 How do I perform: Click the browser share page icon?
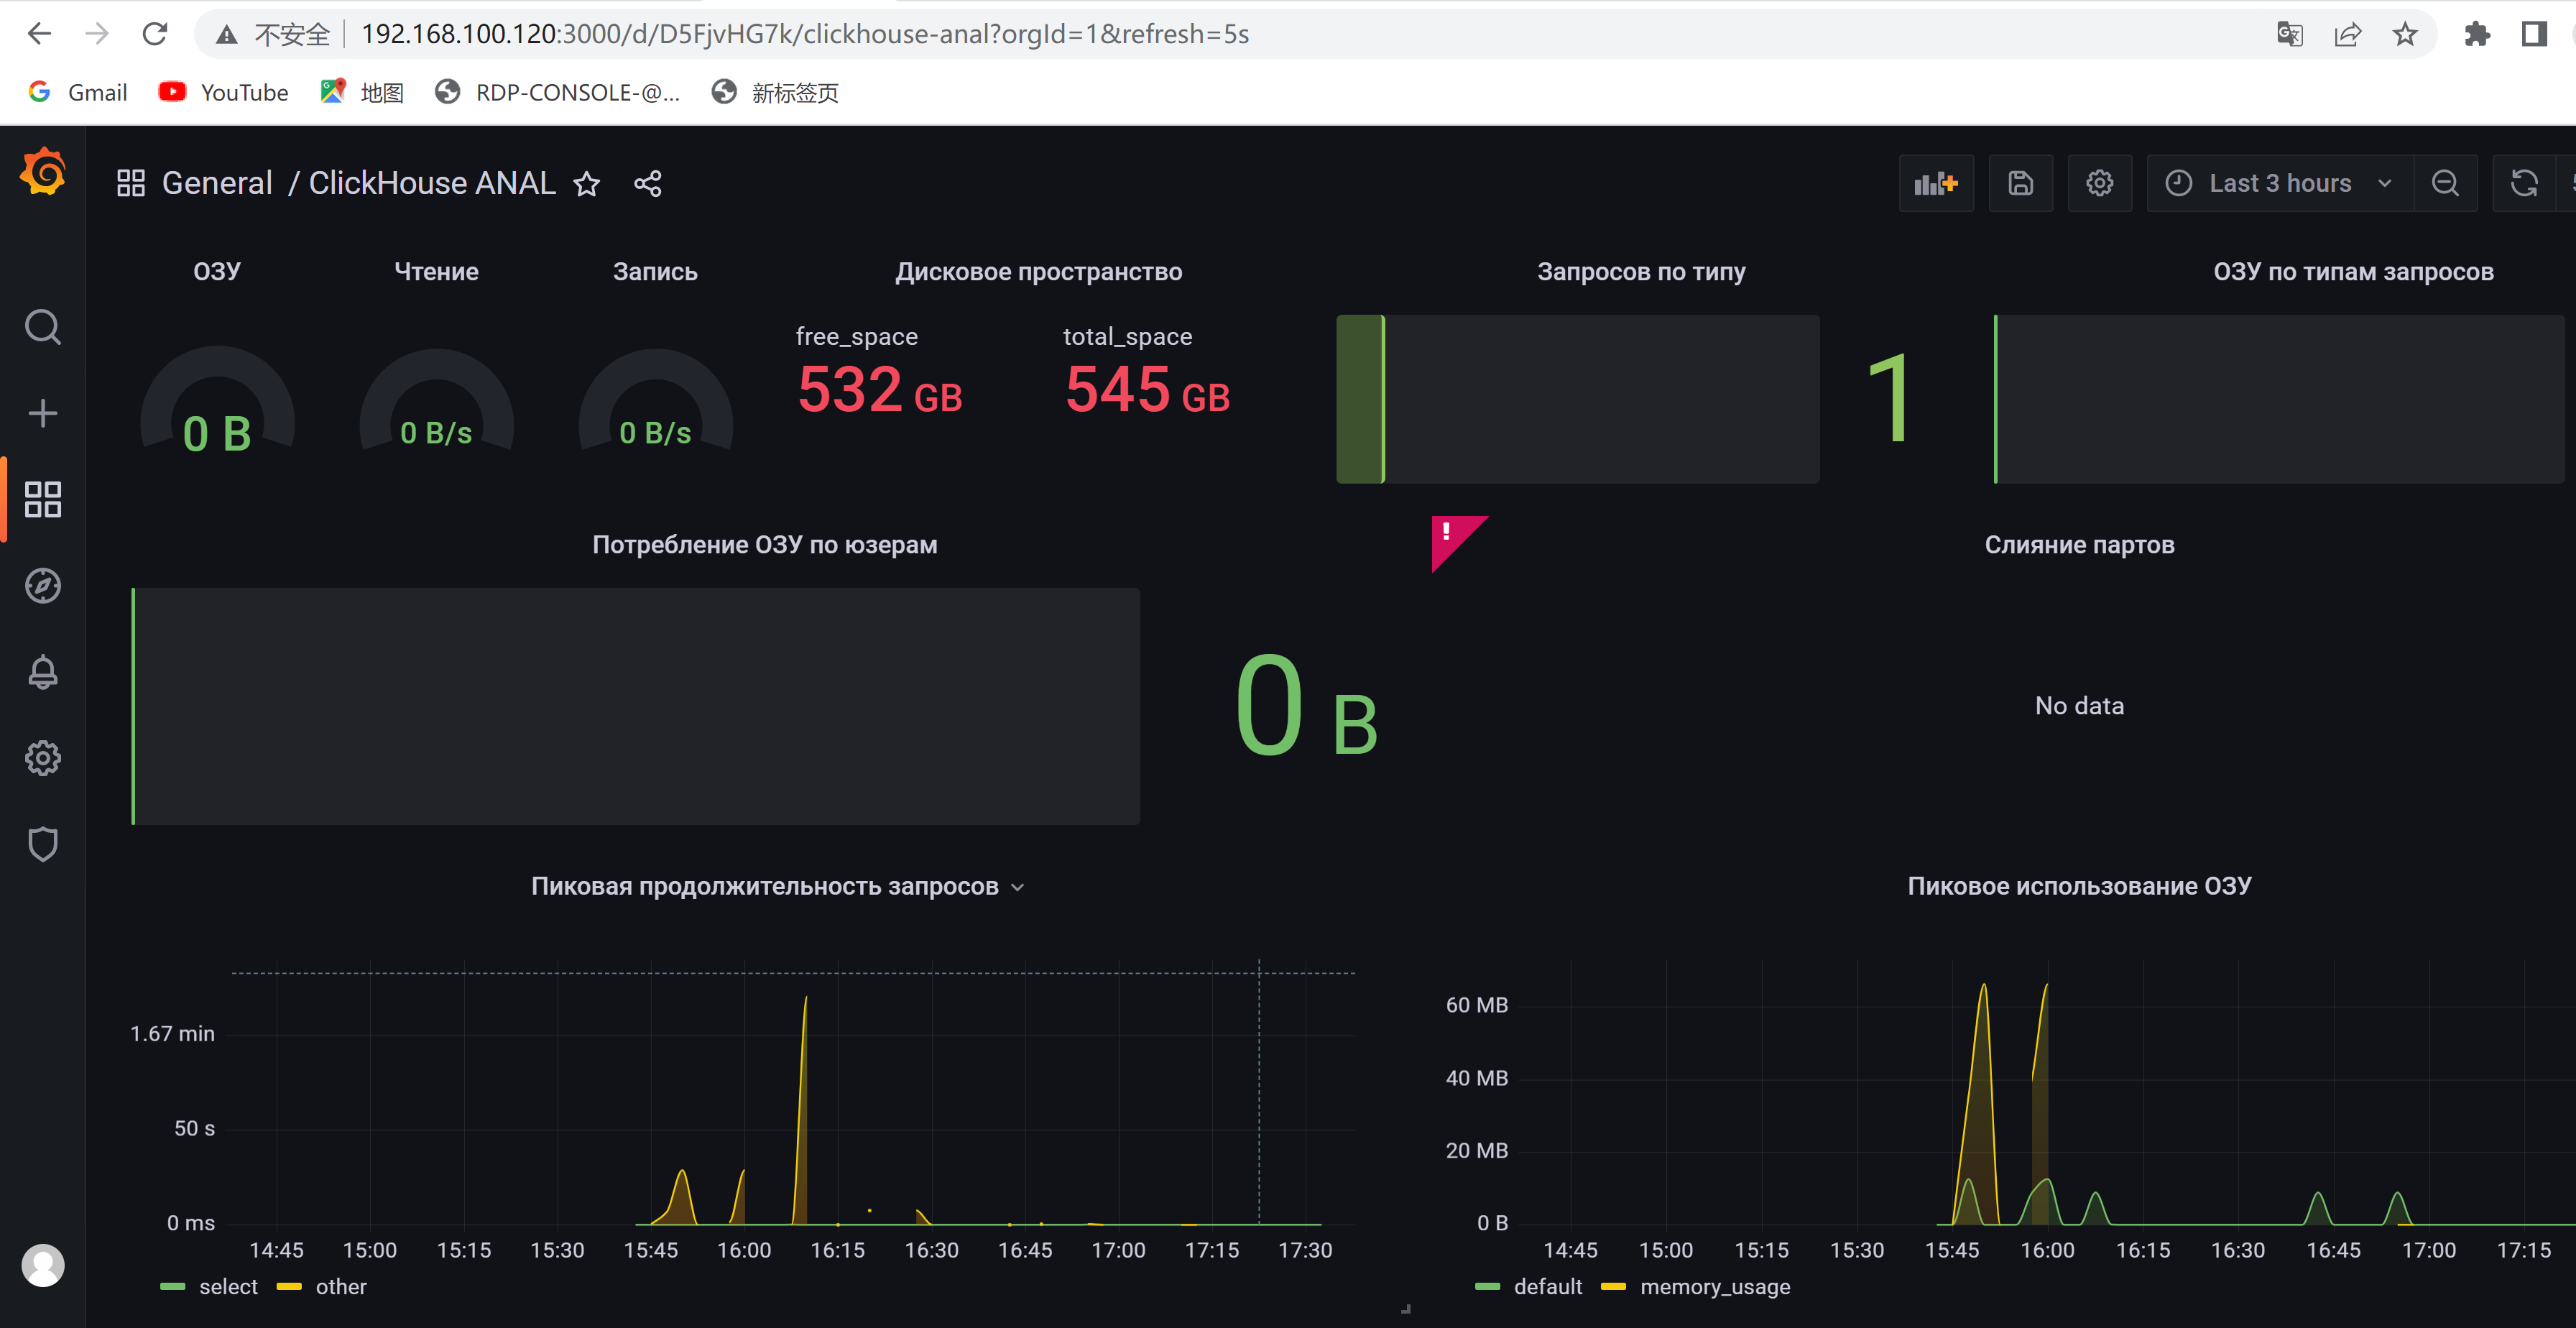tap(2348, 34)
